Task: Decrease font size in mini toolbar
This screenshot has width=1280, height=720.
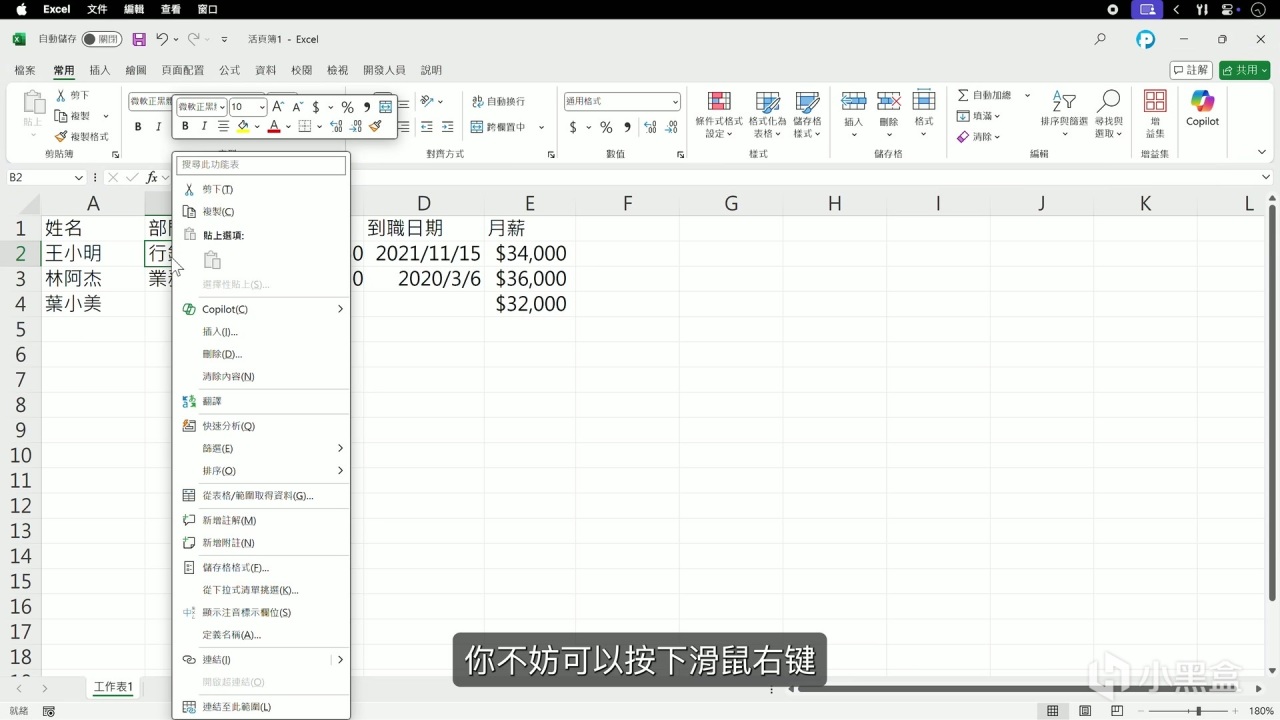Action: click(x=297, y=107)
